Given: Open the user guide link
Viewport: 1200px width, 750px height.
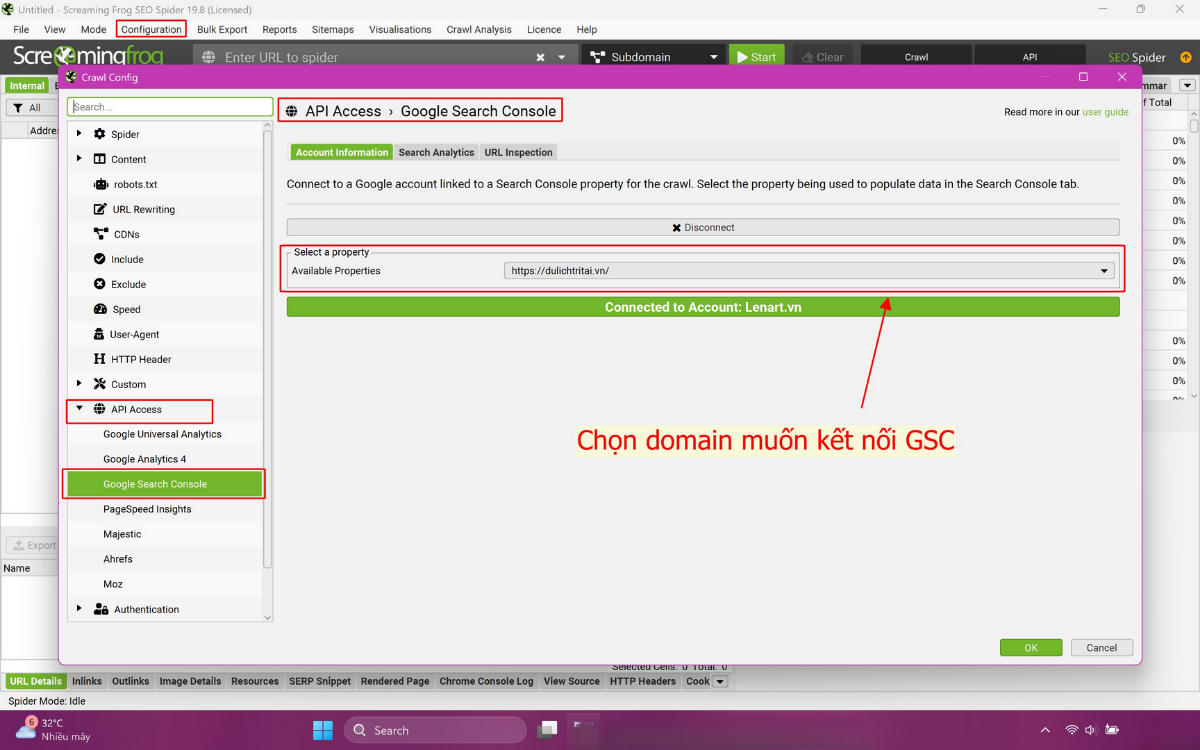Looking at the screenshot, I should pos(1105,112).
